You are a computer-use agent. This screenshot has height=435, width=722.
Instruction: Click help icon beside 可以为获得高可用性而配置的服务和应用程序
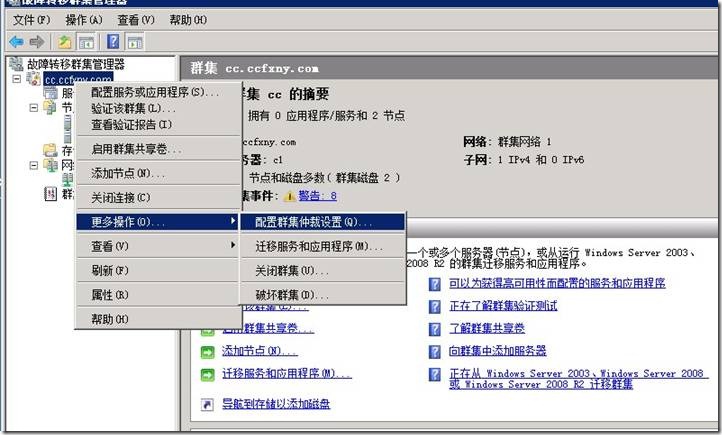click(435, 284)
